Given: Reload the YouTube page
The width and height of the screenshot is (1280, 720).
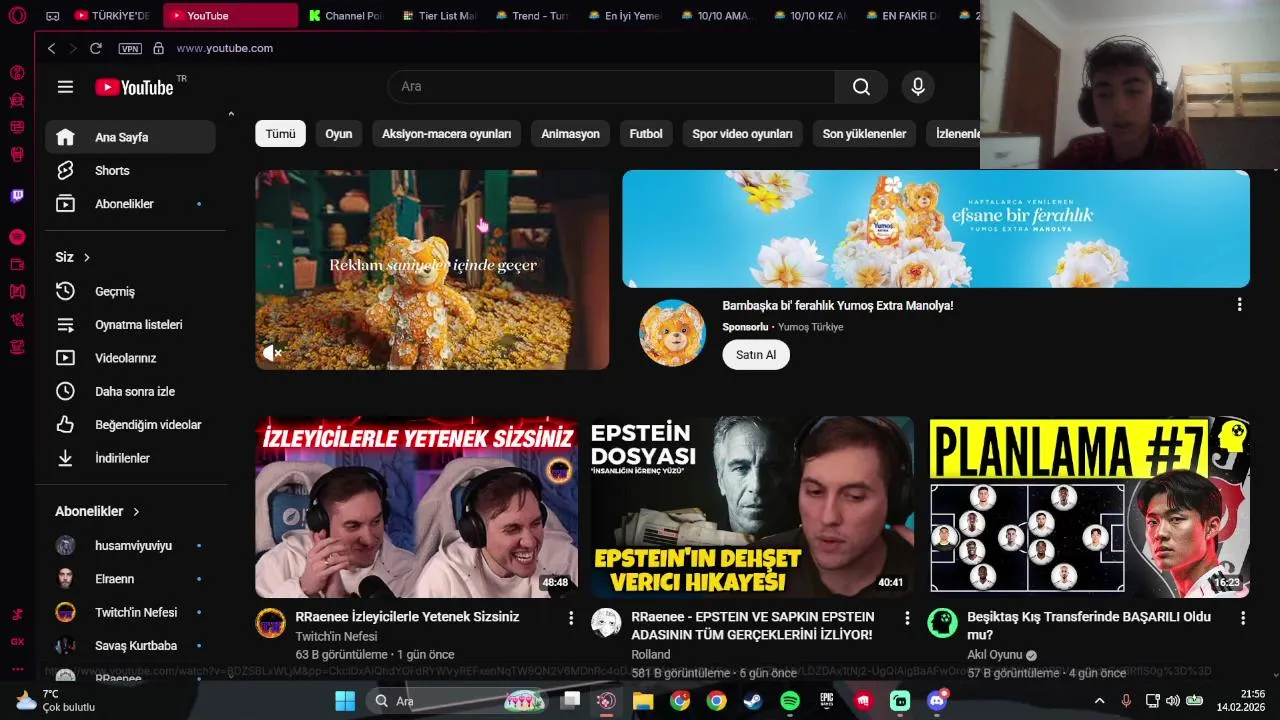Looking at the screenshot, I should pos(96,48).
